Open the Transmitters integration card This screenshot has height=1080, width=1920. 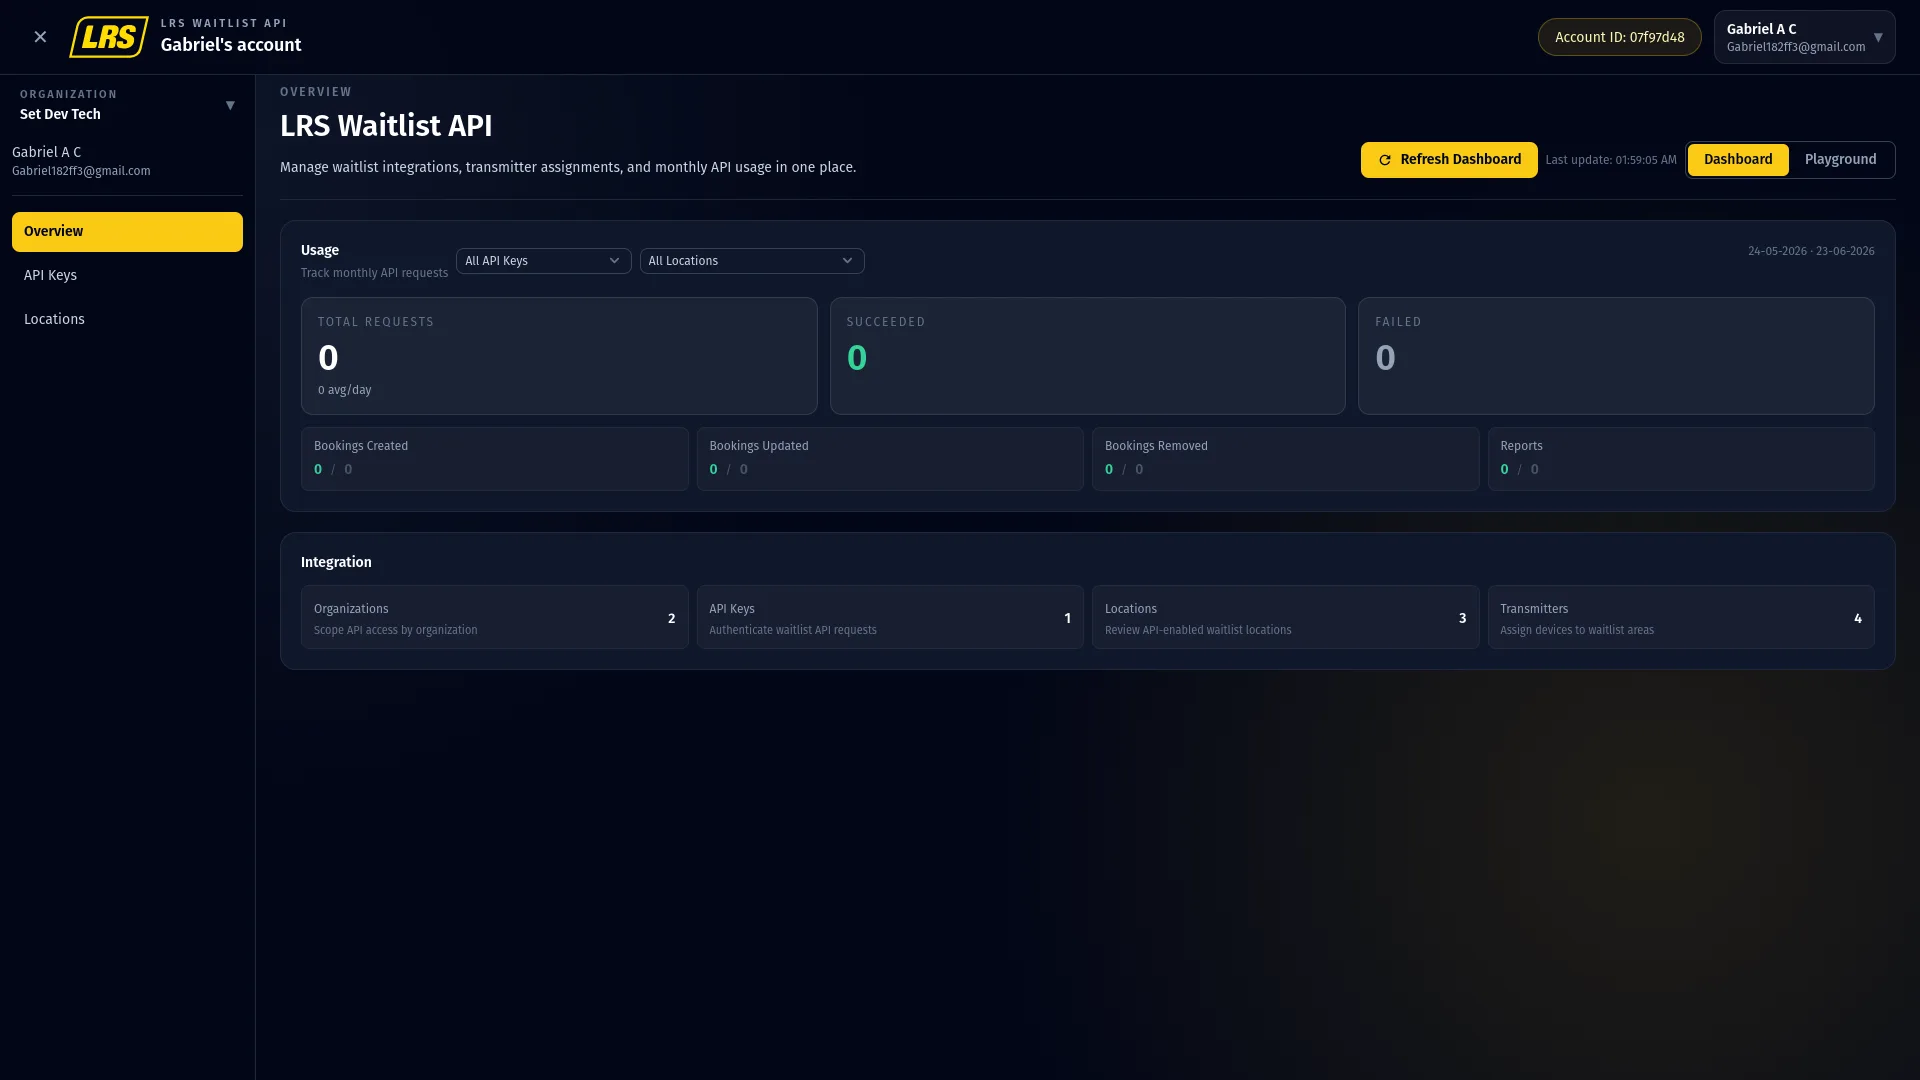(1681, 618)
